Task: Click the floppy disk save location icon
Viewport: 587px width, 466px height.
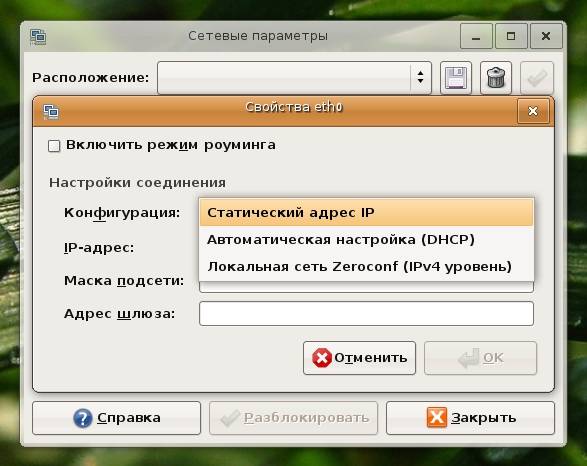Action: 456,78
